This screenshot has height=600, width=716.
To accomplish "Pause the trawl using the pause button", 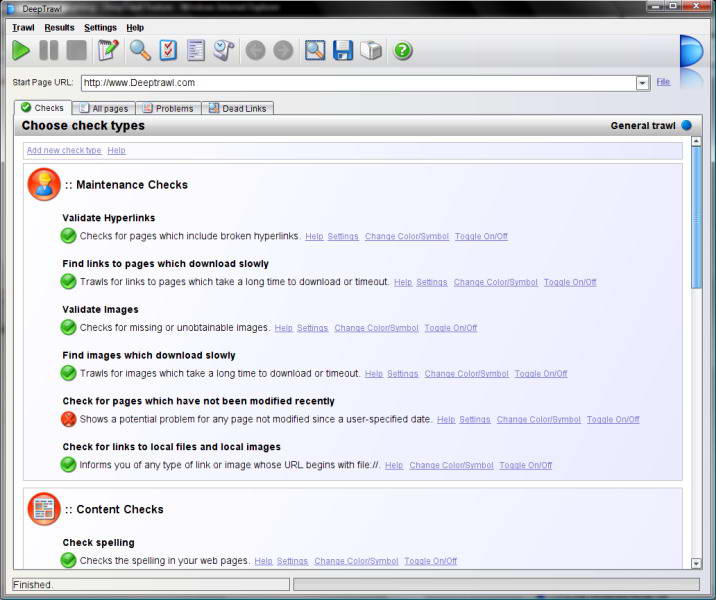I will pos(49,50).
